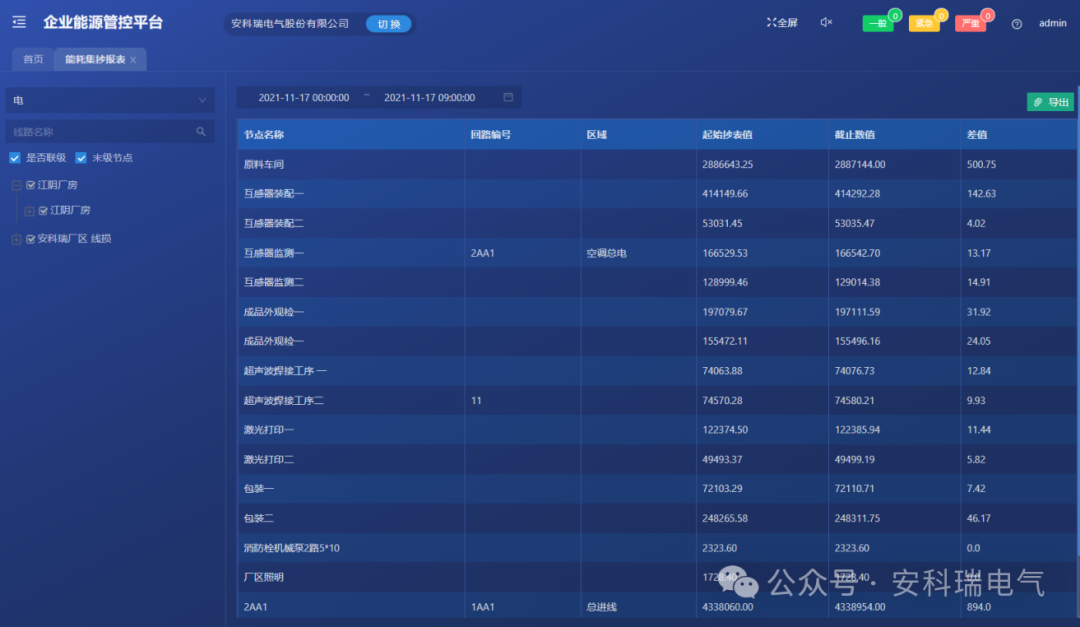This screenshot has width=1080, height=627.
Task: Click the 总进线 area cell
Action: tap(602, 607)
